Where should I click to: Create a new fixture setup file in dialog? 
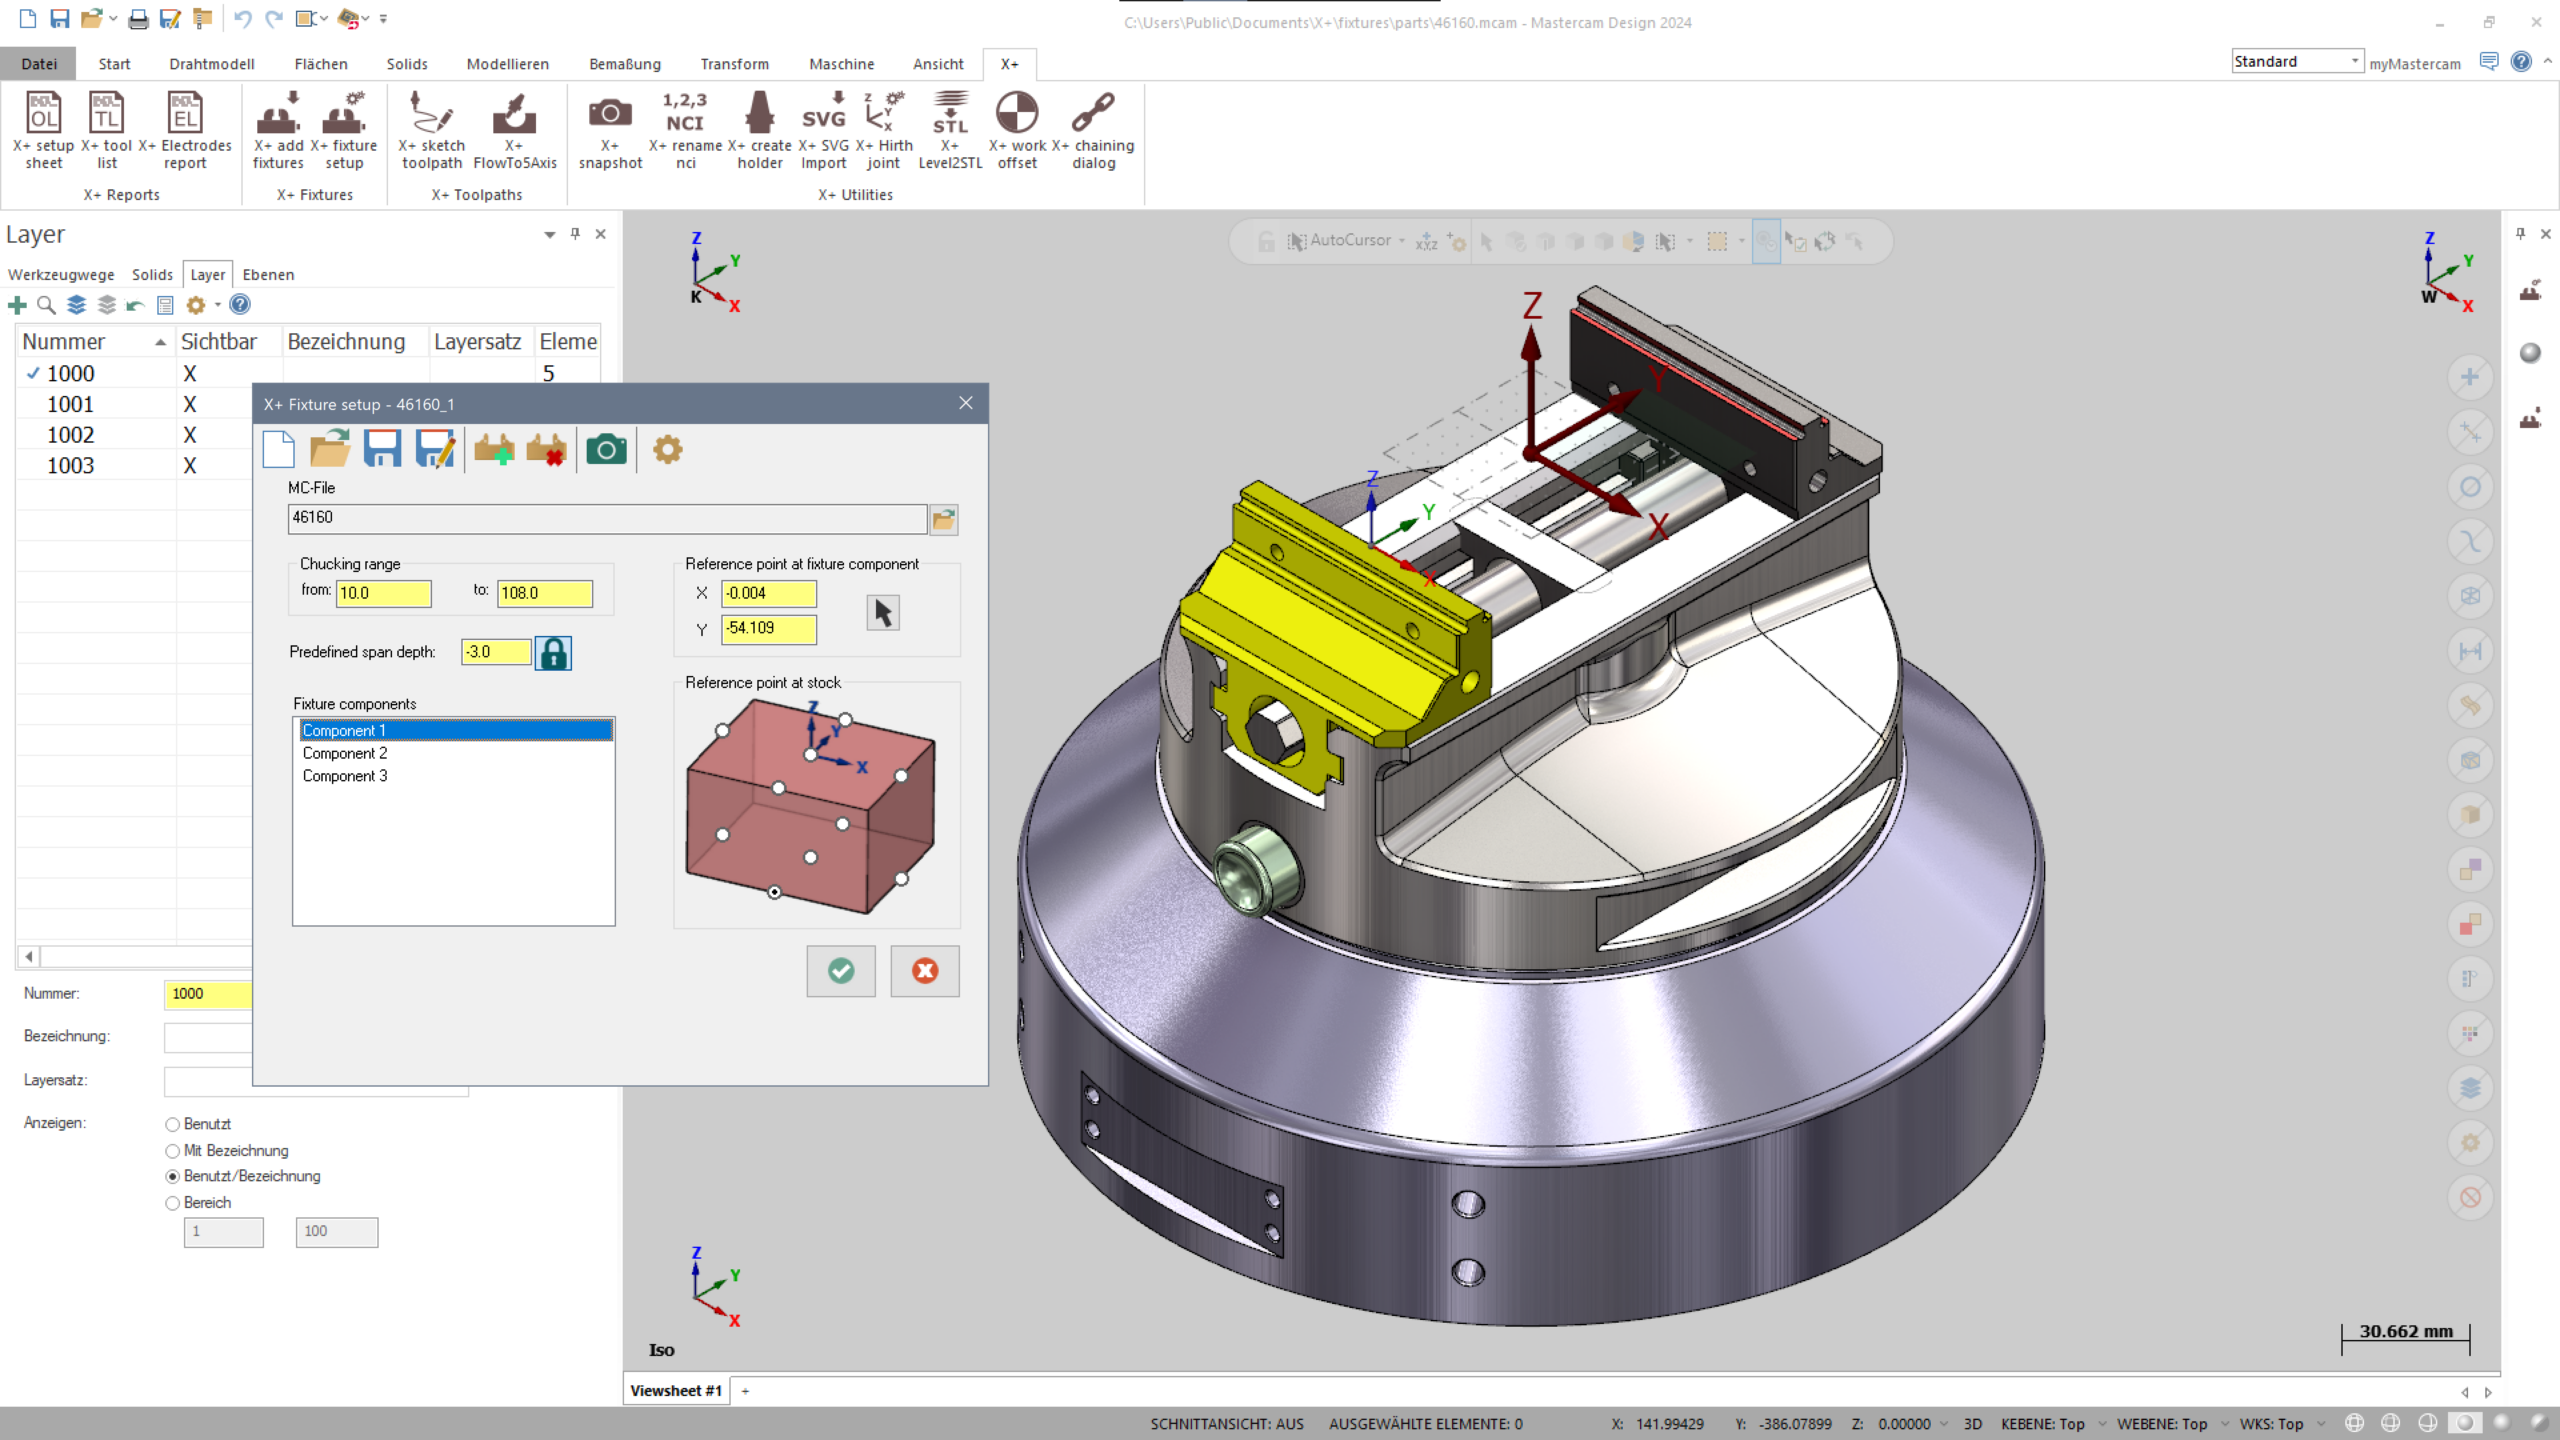point(279,449)
